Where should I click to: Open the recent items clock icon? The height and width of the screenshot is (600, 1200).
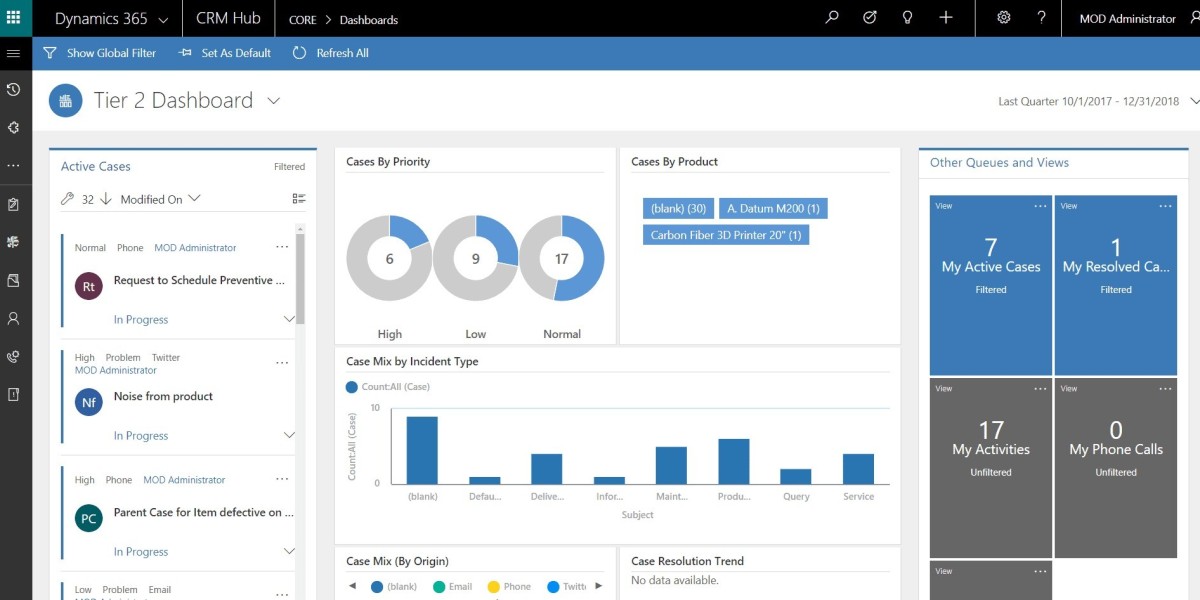pyautogui.click(x=13, y=90)
